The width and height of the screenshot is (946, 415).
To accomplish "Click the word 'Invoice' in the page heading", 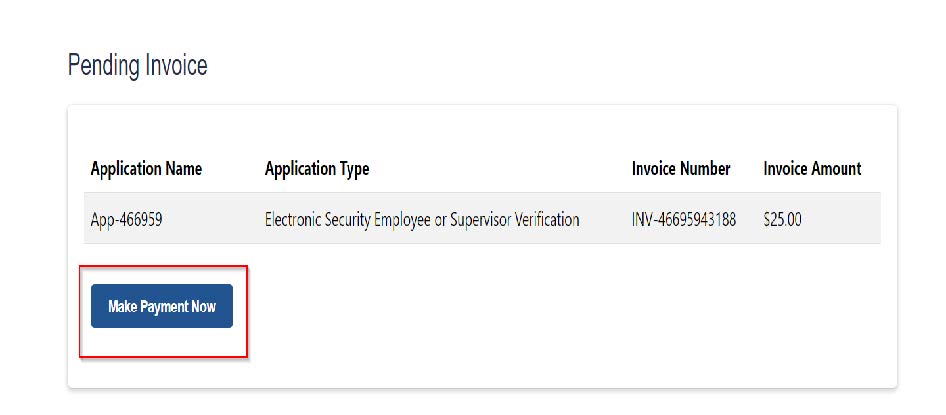I will (x=177, y=66).
